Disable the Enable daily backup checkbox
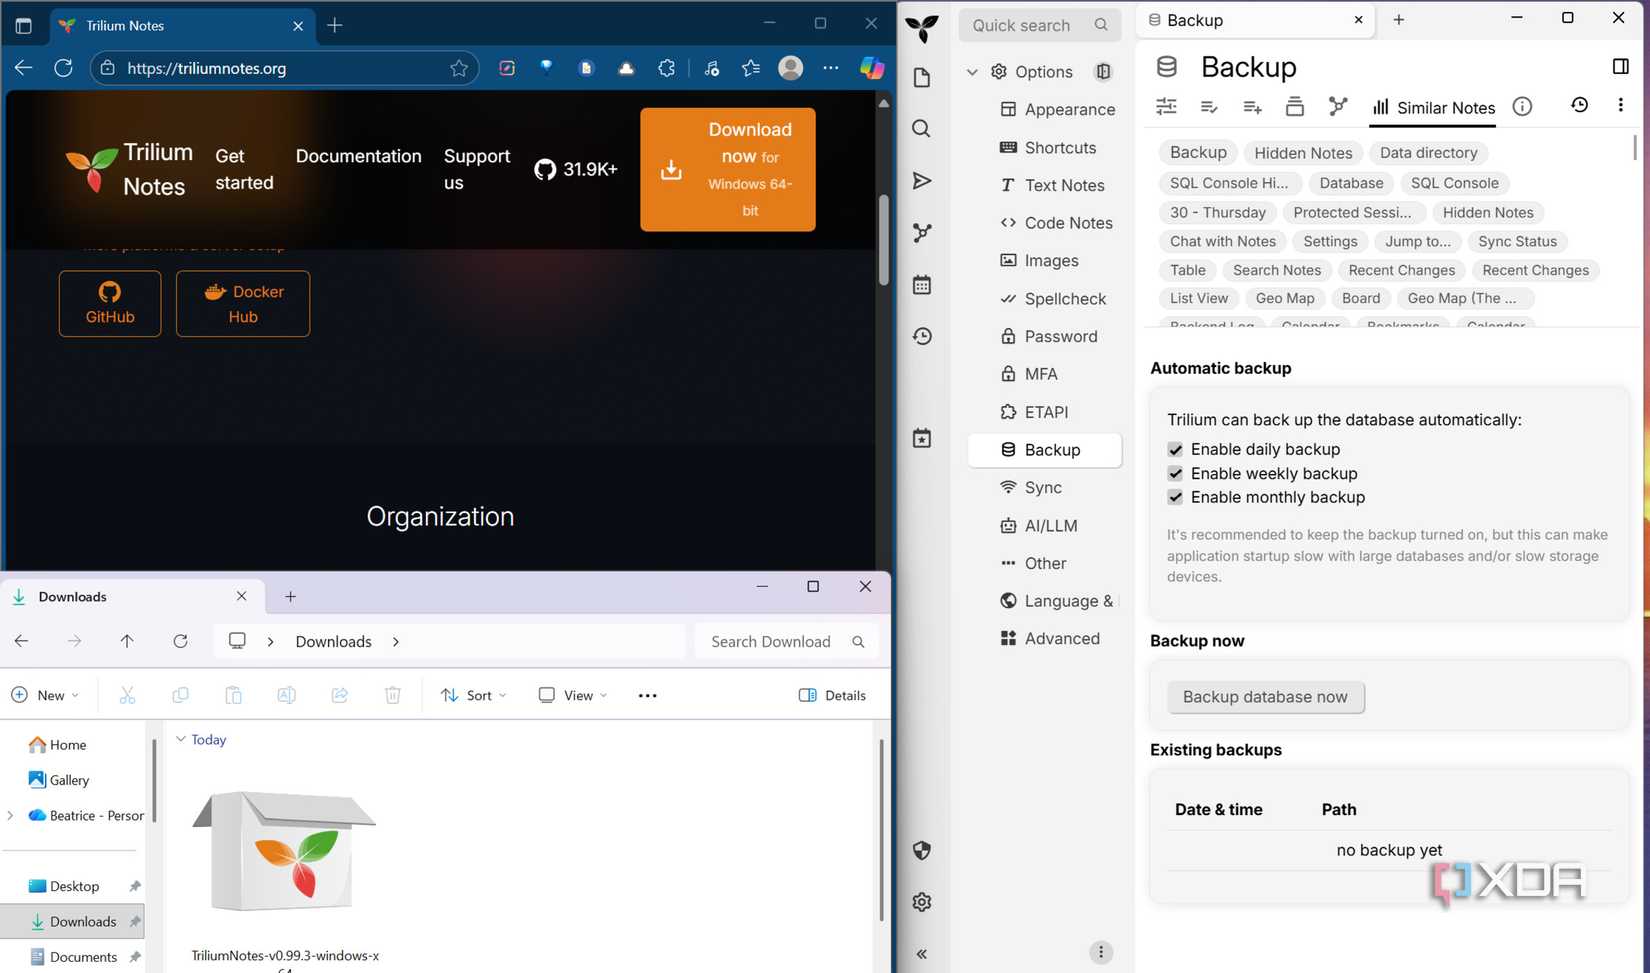1650x973 pixels. (x=1175, y=449)
